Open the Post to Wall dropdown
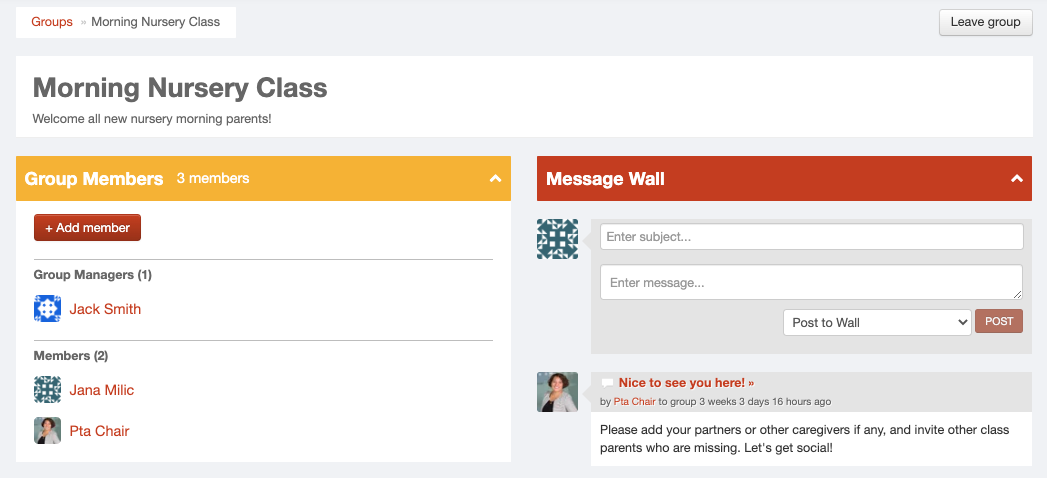The width and height of the screenshot is (1047, 478). tap(877, 322)
